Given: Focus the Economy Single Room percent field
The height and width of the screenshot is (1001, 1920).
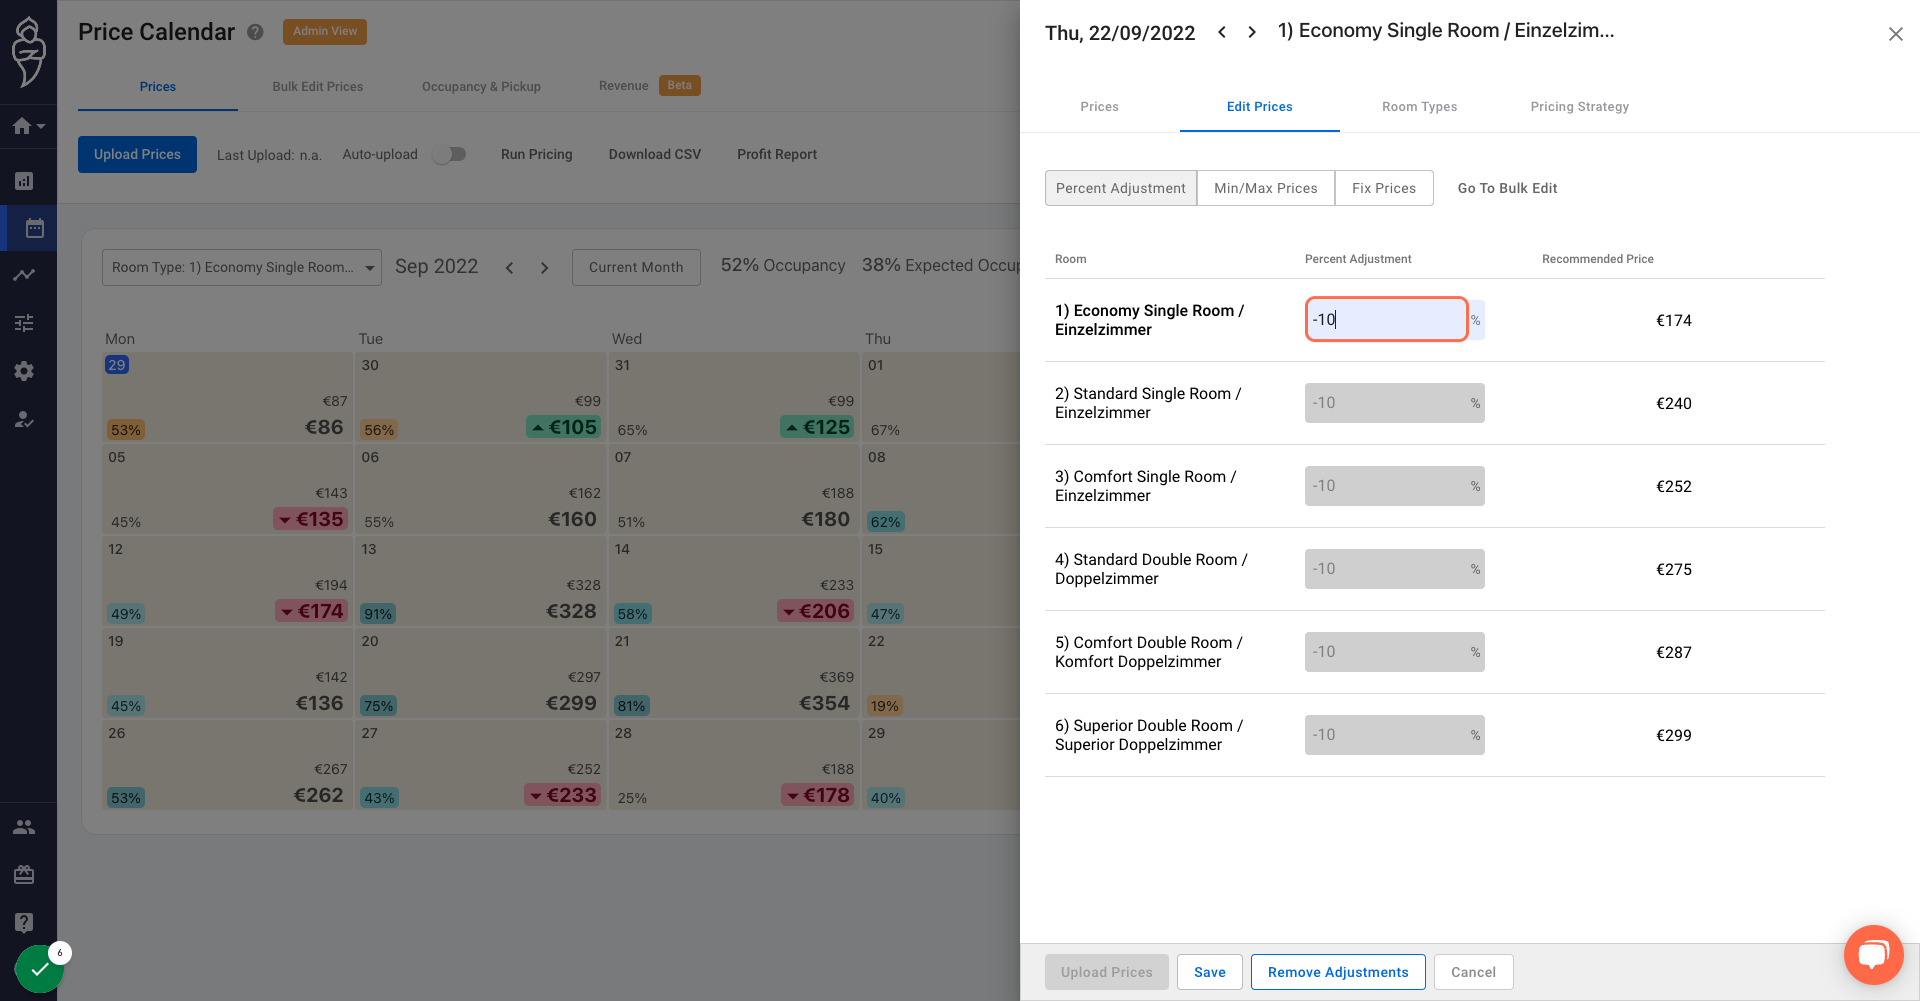Looking at the screenshot, I should point(1386,319).
